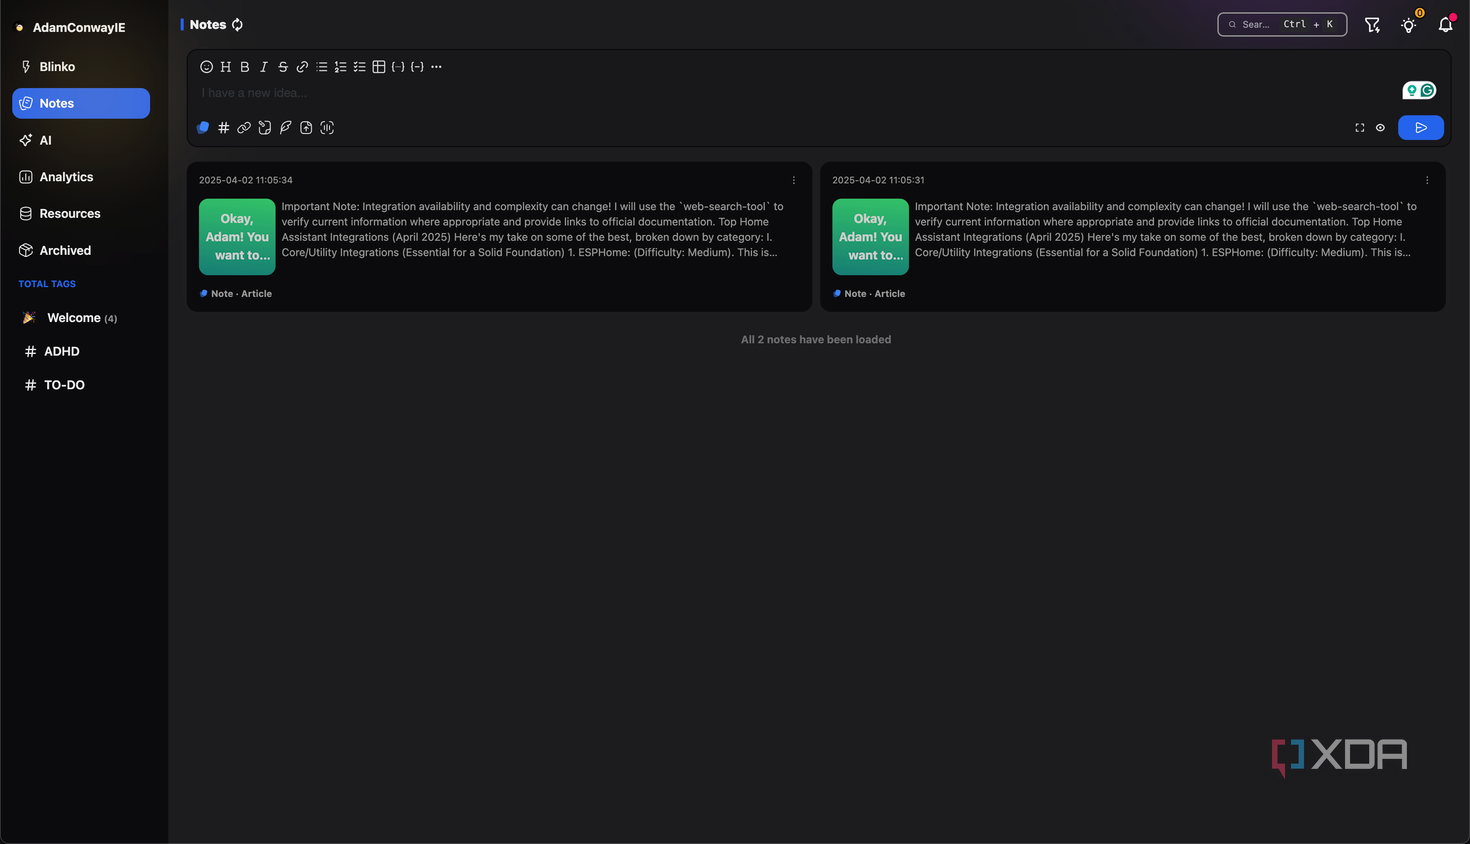Image resolution: width=1470 pixels, height=844 pixels.
Task: Toggle the light/dark theme bulb icon
Action: (1409, 25)
